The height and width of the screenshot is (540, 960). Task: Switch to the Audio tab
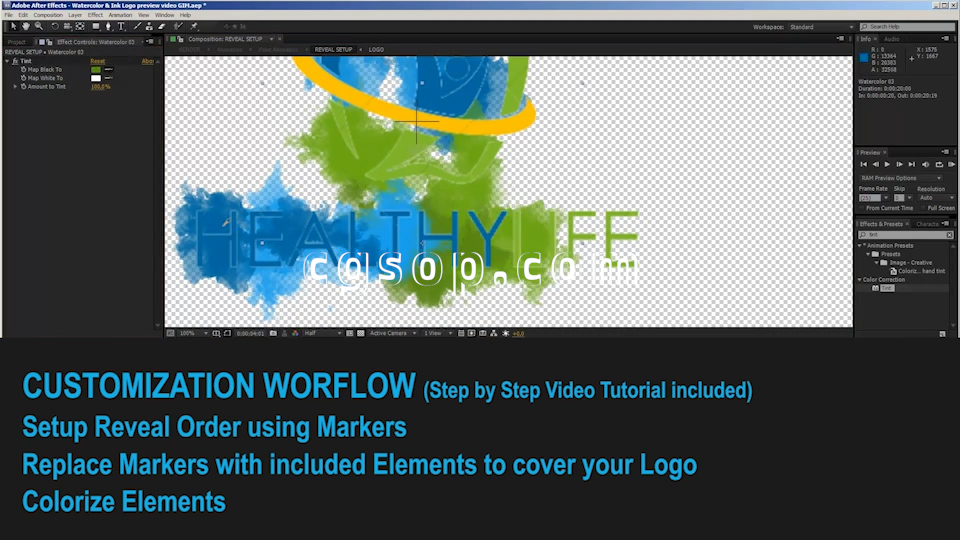[891, 39]
